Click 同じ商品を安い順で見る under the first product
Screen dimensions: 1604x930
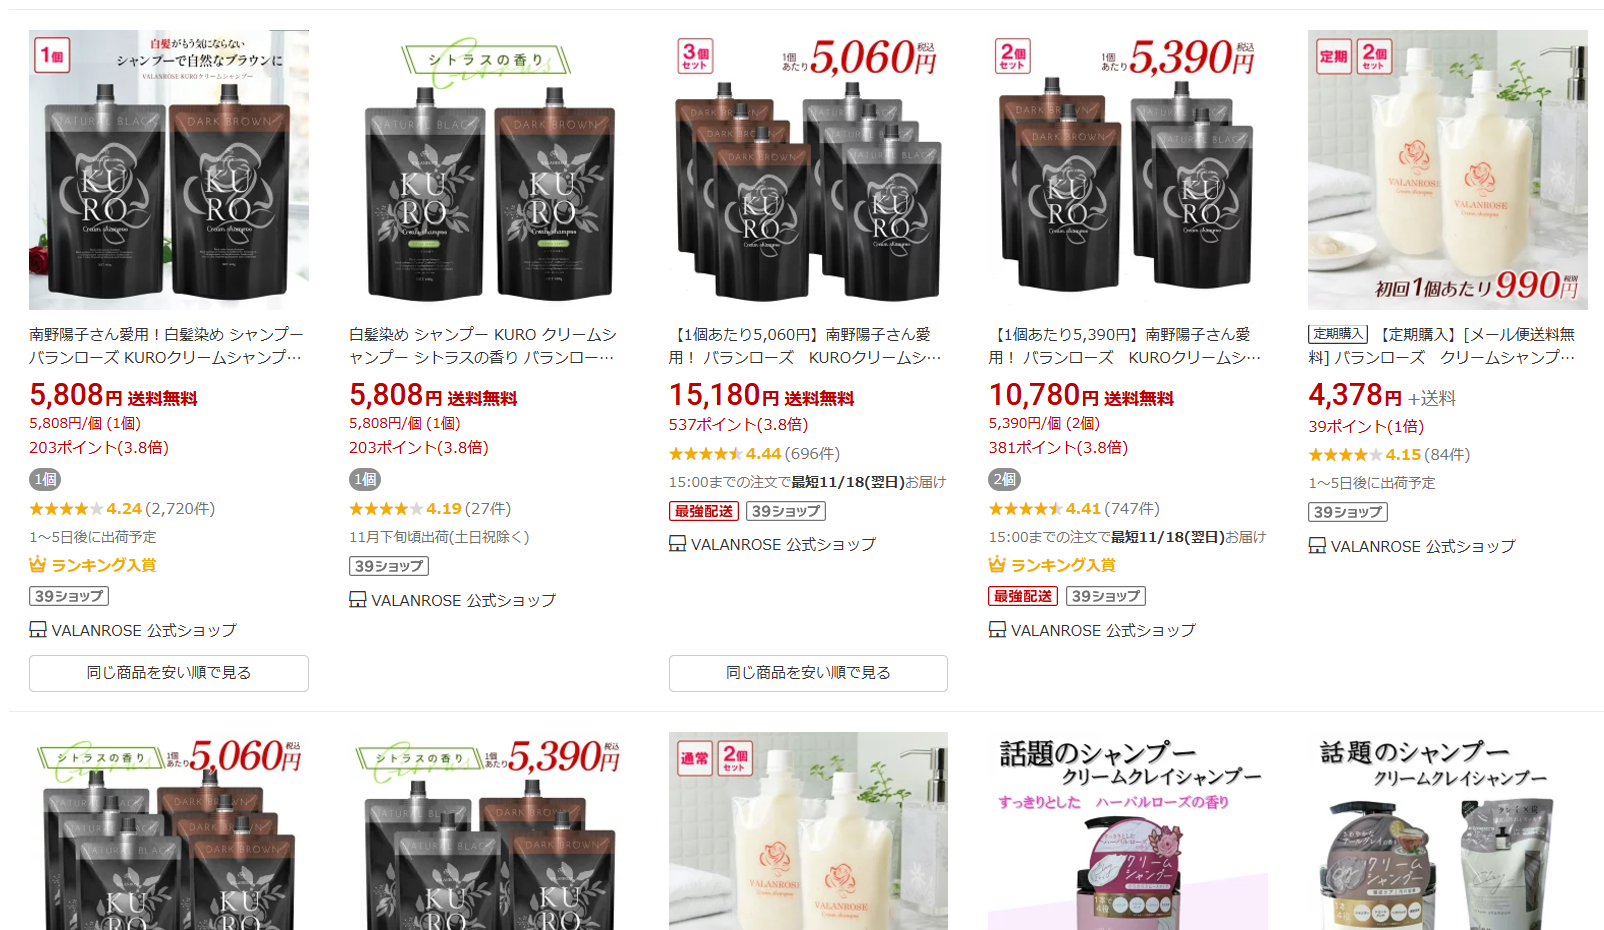169,673
